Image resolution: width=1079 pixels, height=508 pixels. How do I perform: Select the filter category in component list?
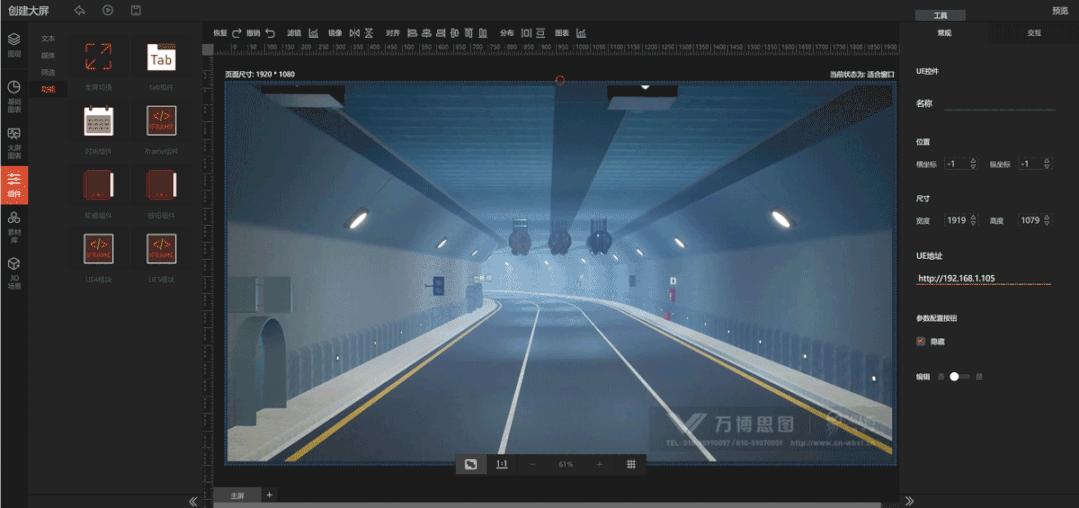(x=48, y=72)
